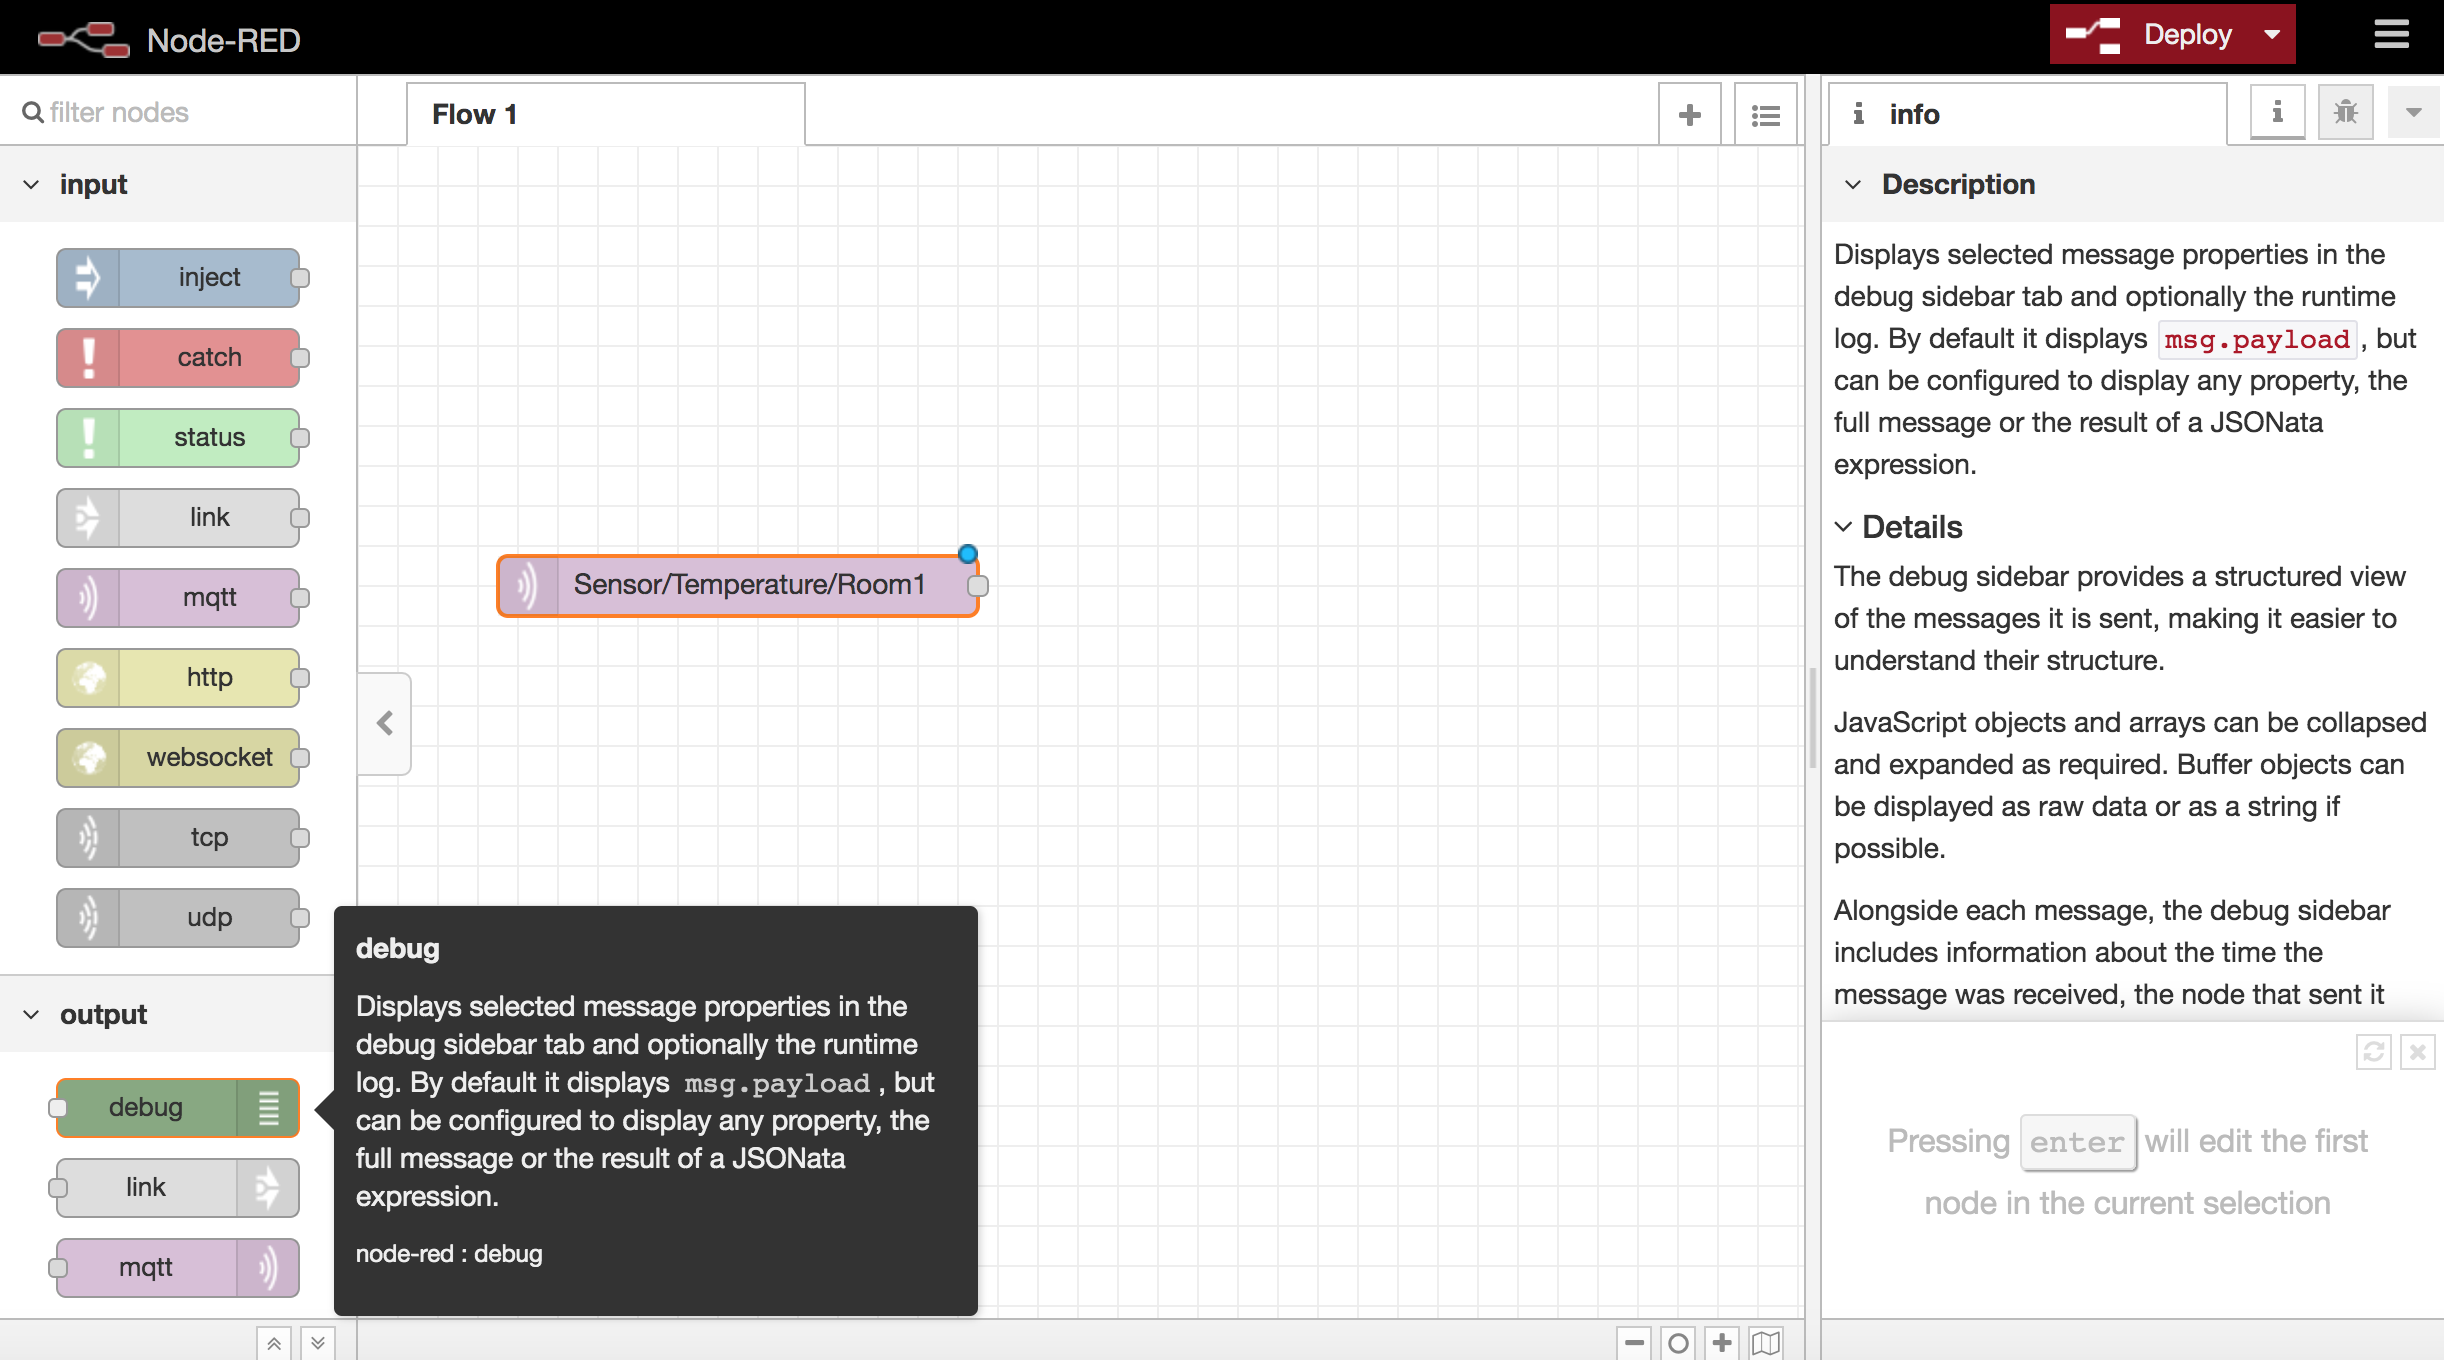This screenshot has width=2444, height=1360.
Task: Select the udp input node
Action: 178,917
